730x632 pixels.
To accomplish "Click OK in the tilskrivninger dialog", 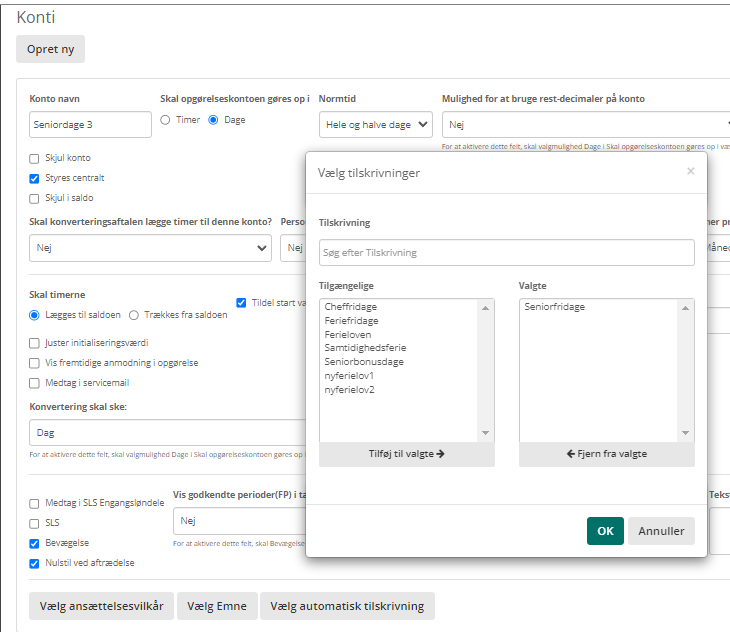I will pyautogui.click(x=605, y=531).
